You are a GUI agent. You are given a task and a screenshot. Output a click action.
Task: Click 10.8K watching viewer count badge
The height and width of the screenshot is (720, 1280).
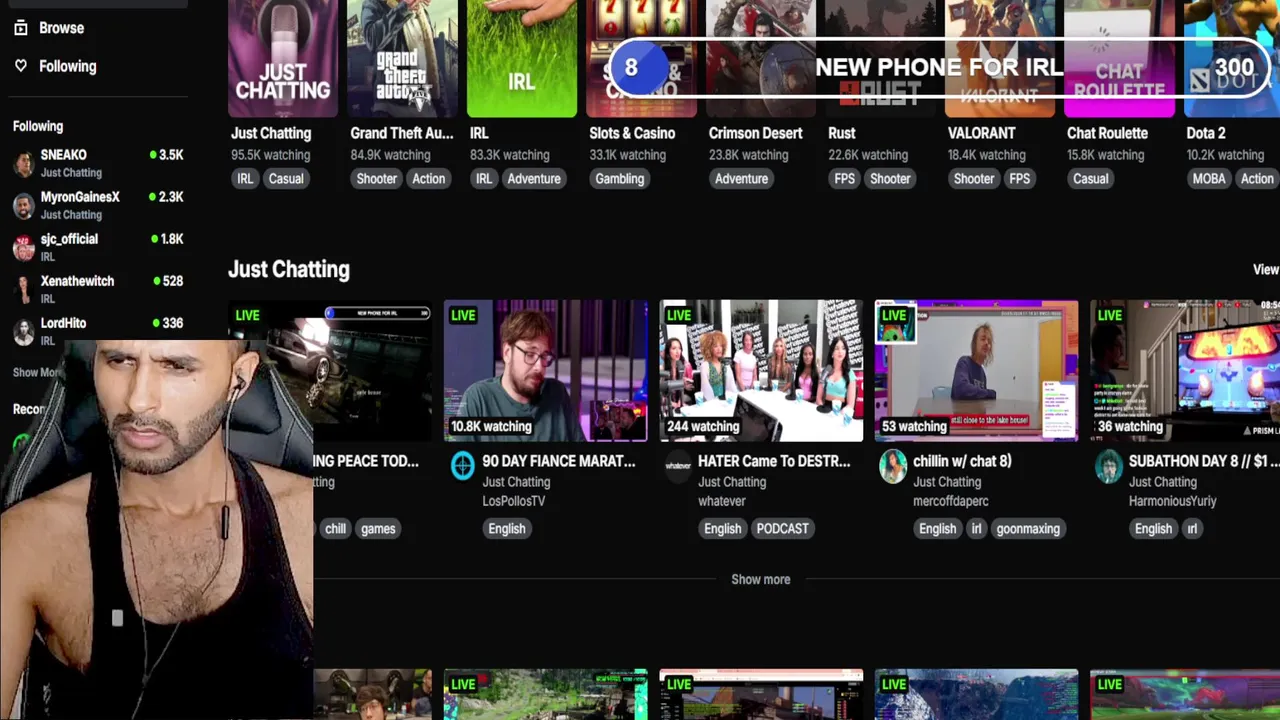(x=491, y=426)
